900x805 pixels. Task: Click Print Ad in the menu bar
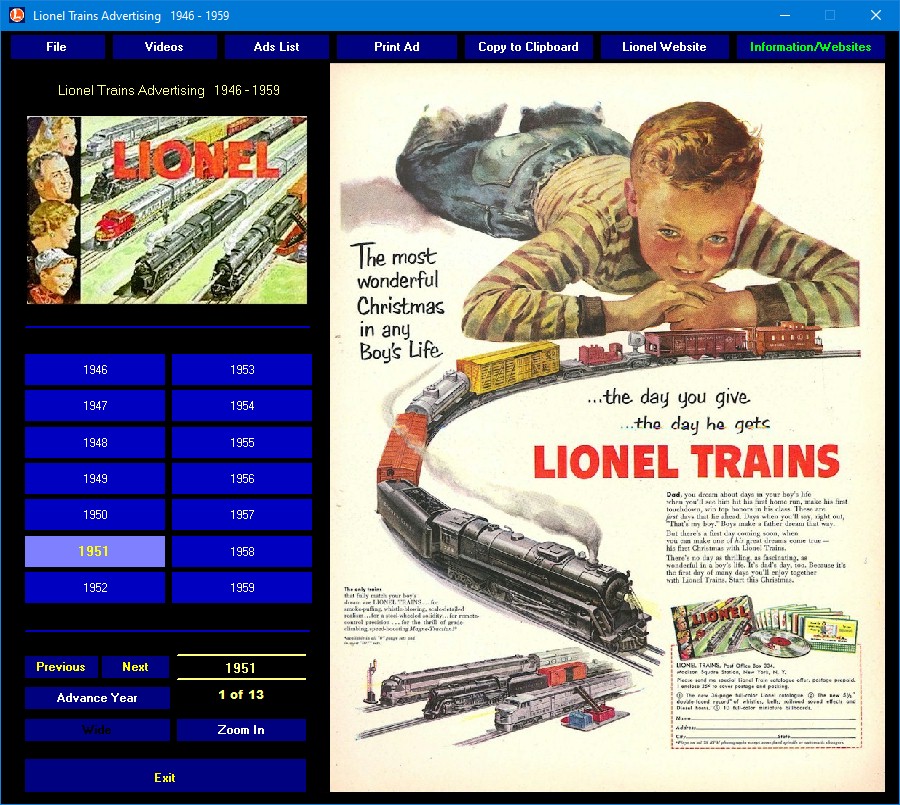[x=397, y=47]
